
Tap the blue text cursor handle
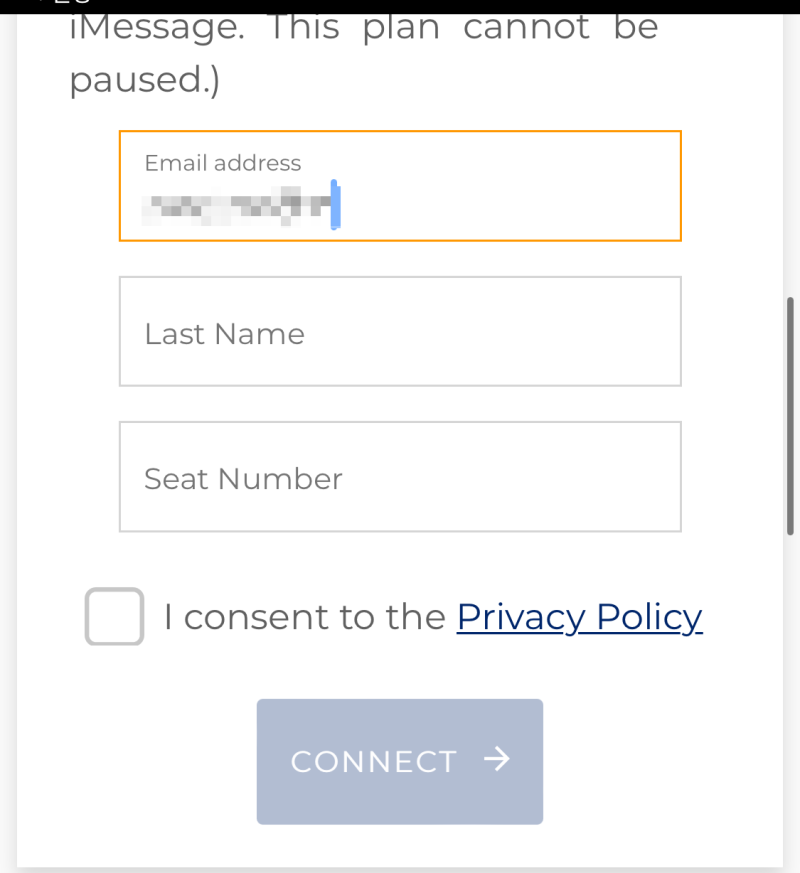(335, 205)
